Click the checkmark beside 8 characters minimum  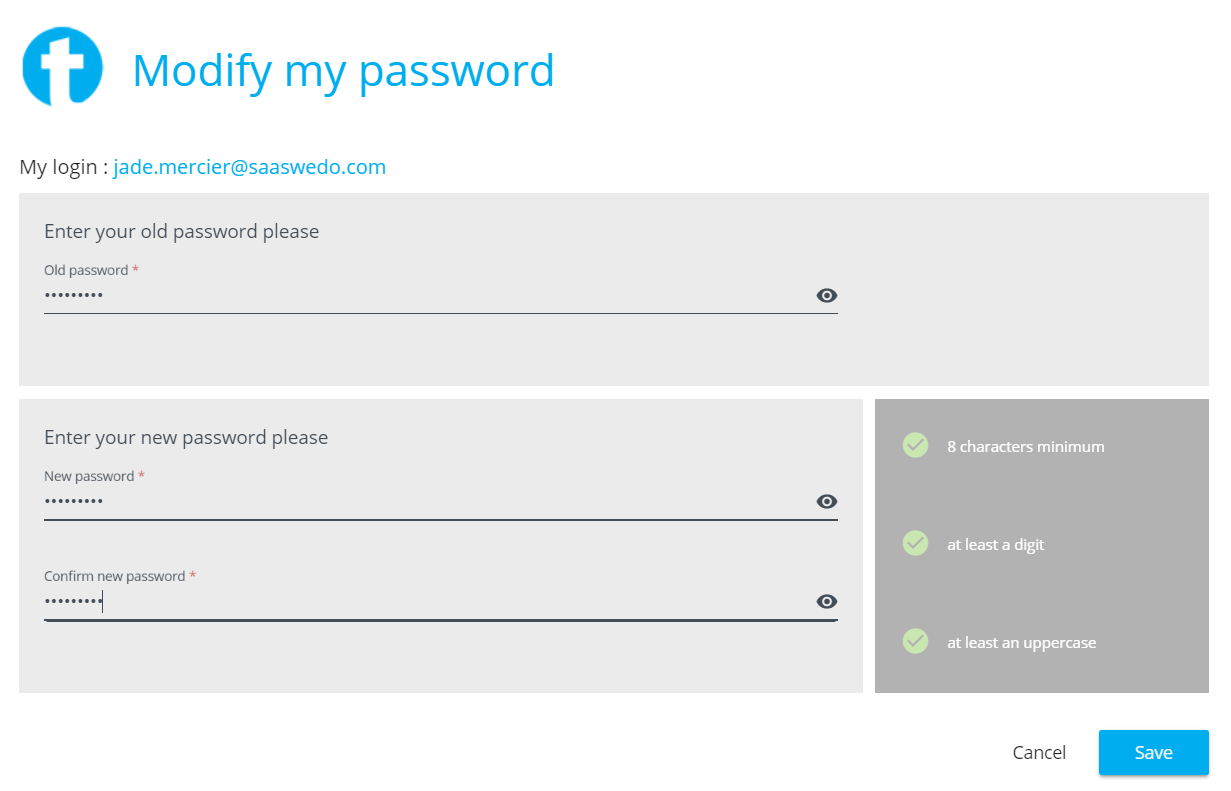[x=915, y=446]
